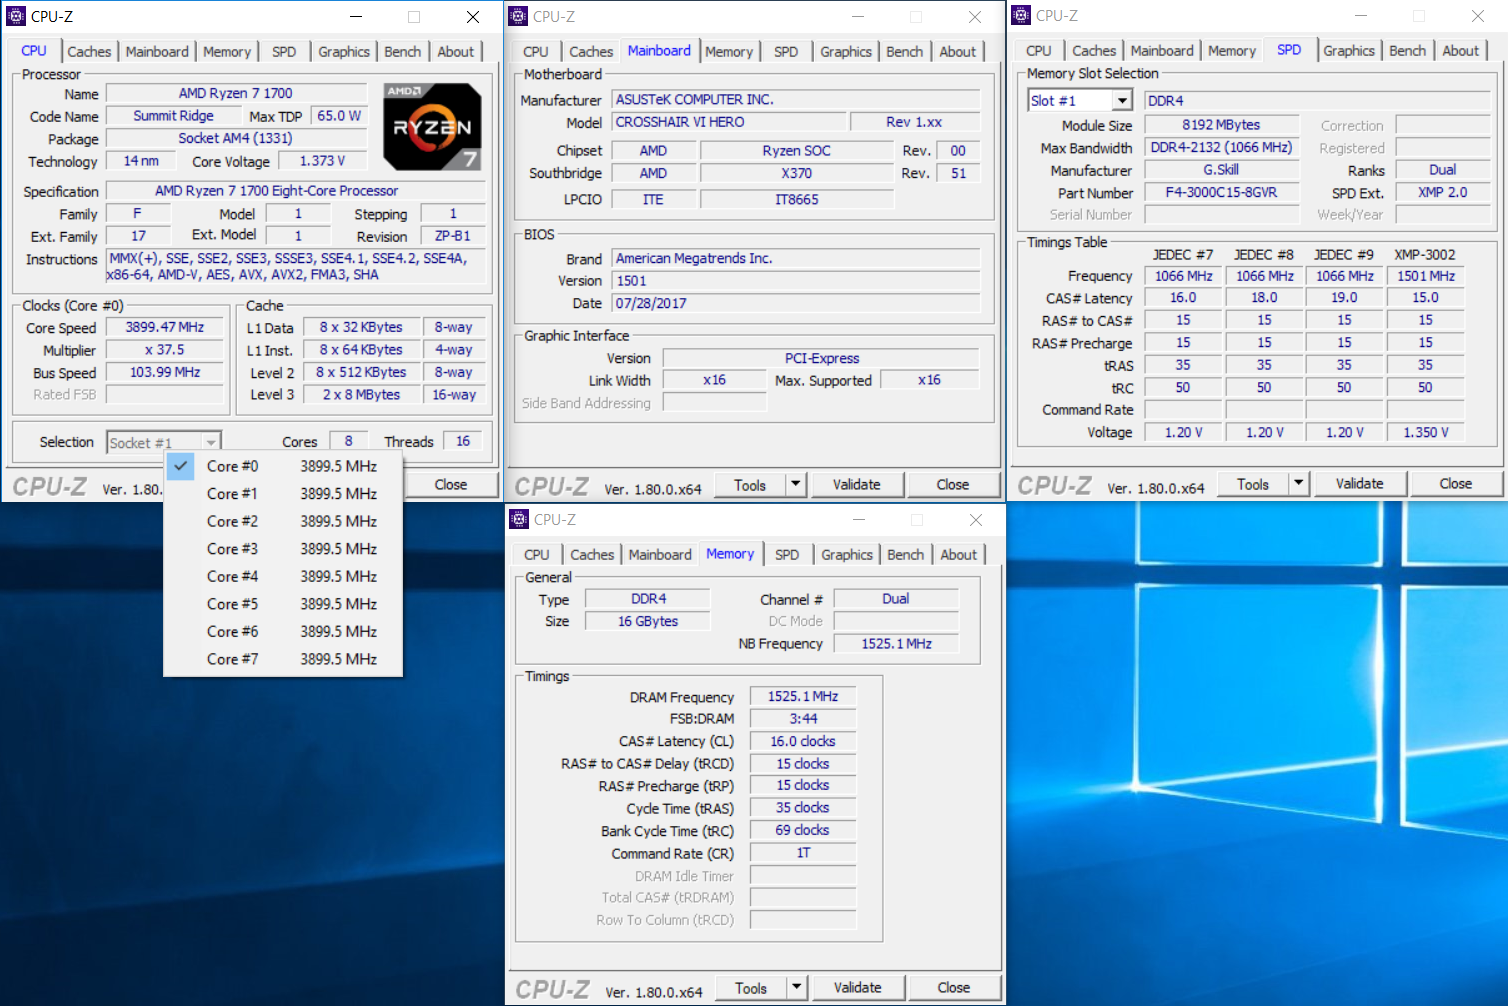Click the Part Number field F4-3000C15-8GVR

[1221, 193]
